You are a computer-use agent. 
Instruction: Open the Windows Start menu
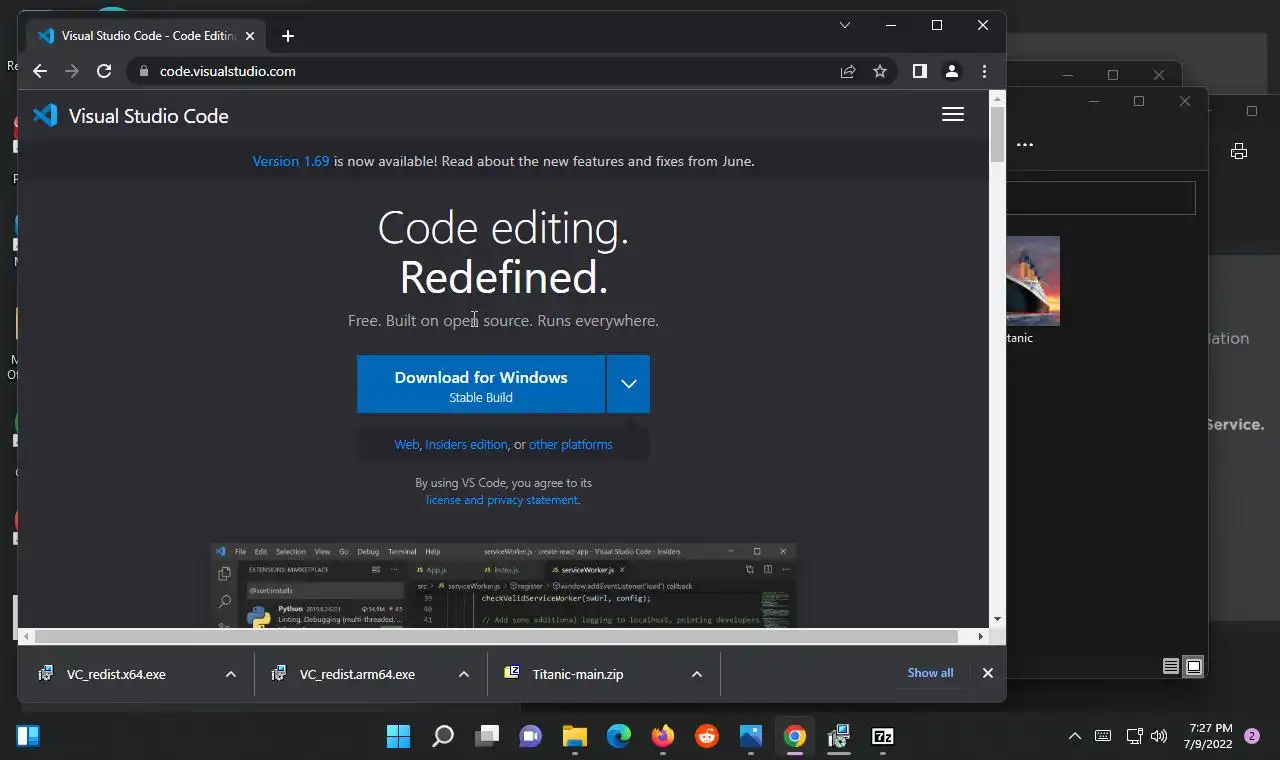pyautogui.click(x=398, y=737)
